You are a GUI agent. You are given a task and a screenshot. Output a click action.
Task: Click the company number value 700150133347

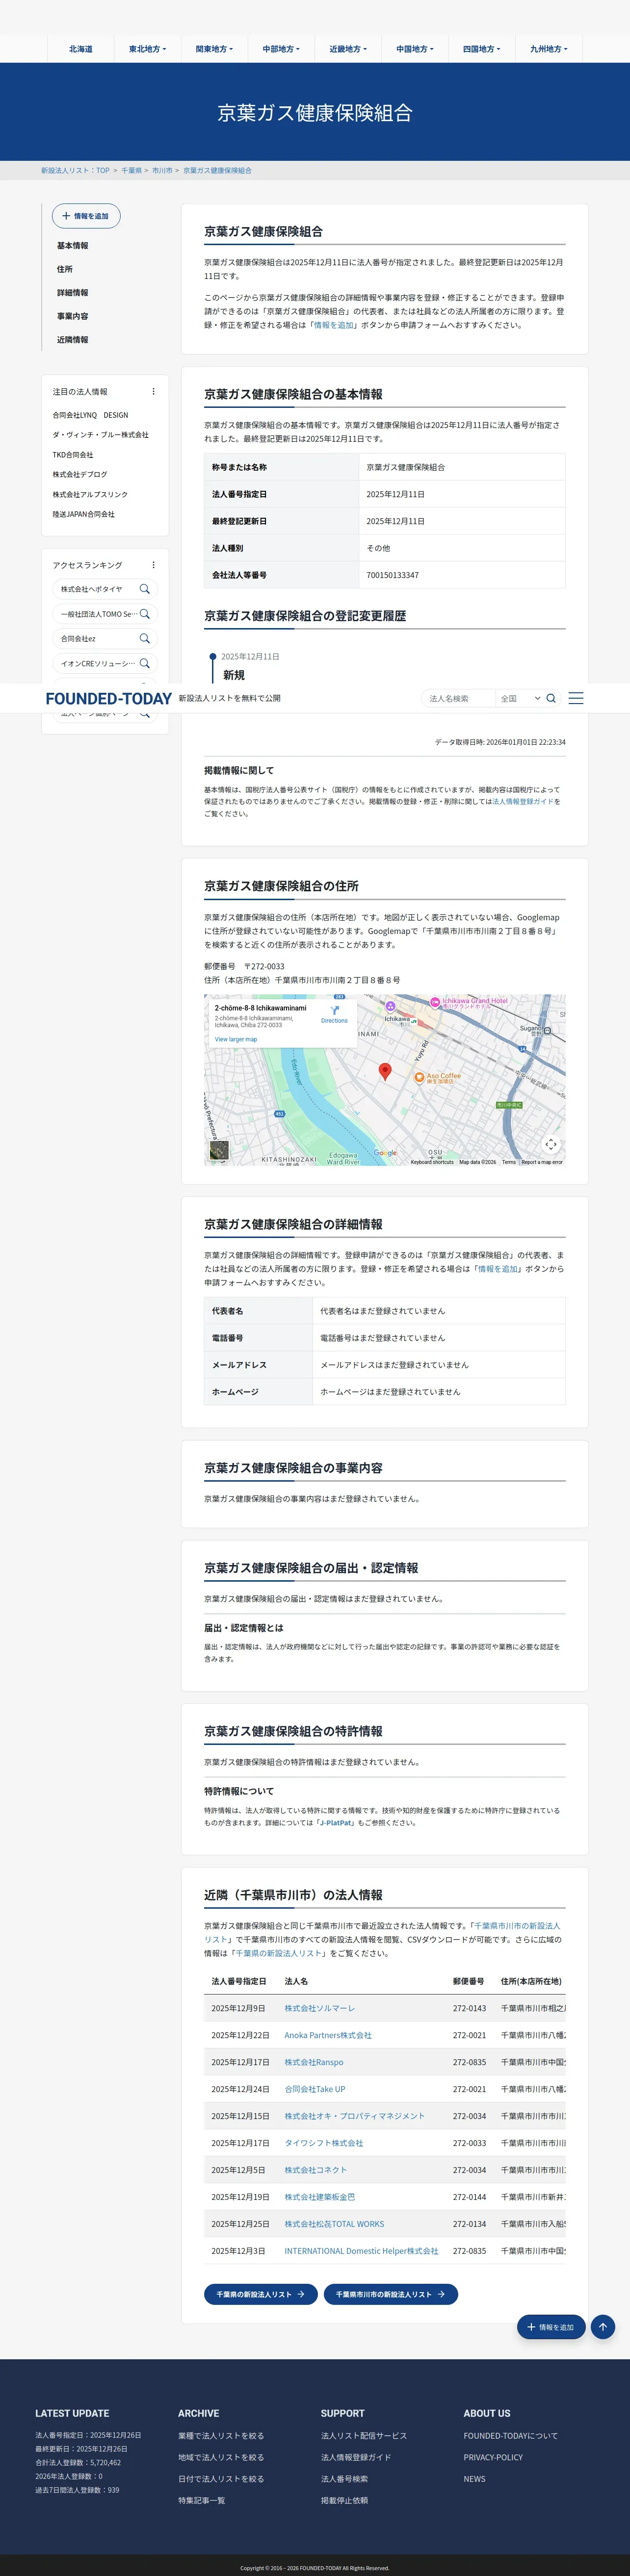392,575
